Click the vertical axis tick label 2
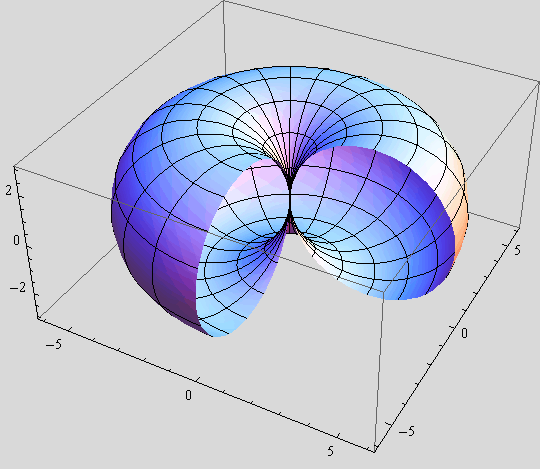The width and height of the screenshot is (540, 469). pos(9,190)
